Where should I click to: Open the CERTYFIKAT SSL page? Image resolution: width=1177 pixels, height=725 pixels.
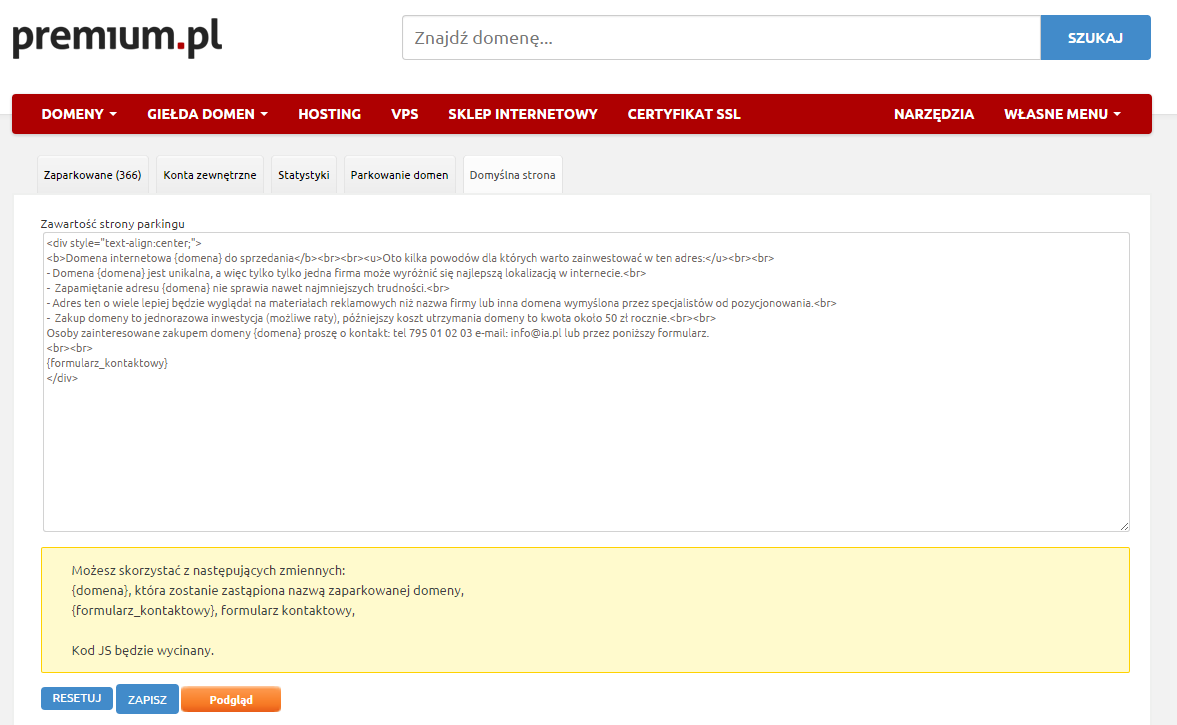(x=684, y=114)
